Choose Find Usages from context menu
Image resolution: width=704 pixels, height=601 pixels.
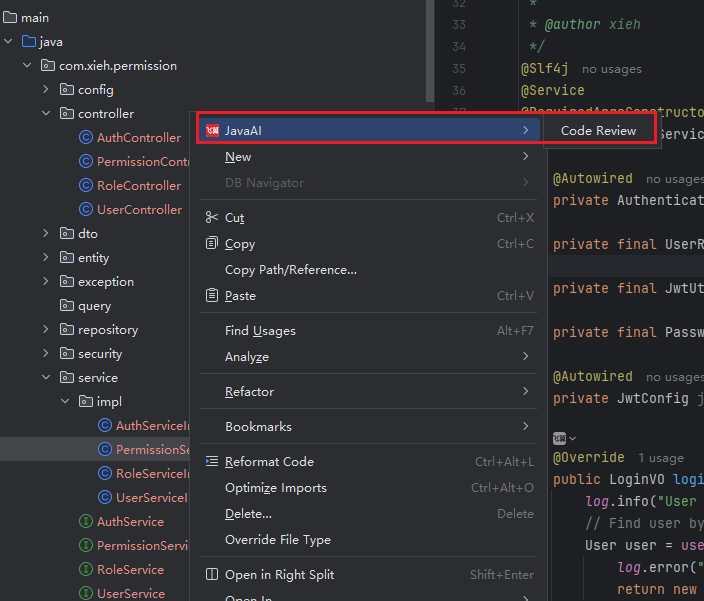pyautogui.click(x=260, y=331)
